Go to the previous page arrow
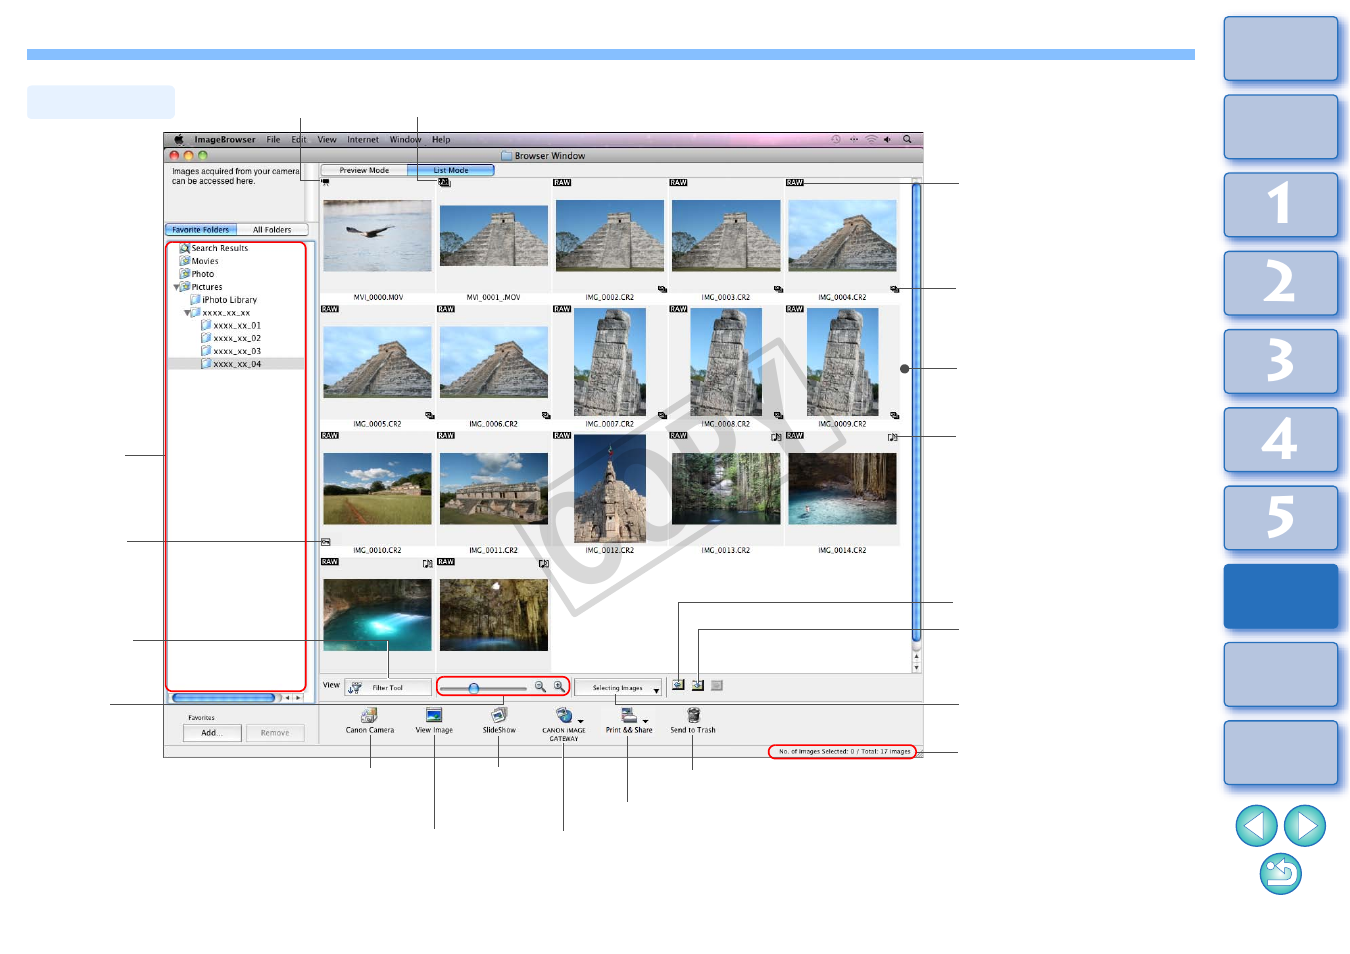Screen dimensions: 1350x954 click(x=1257, y=826)
